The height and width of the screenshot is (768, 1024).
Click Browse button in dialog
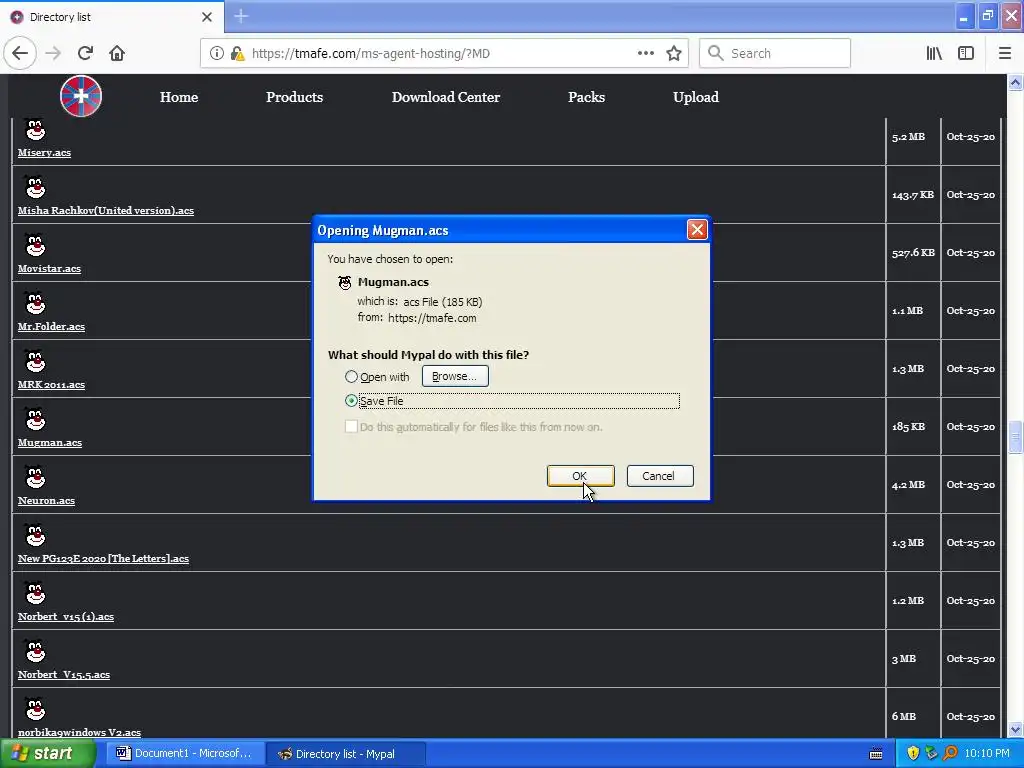tap(455, 376)
